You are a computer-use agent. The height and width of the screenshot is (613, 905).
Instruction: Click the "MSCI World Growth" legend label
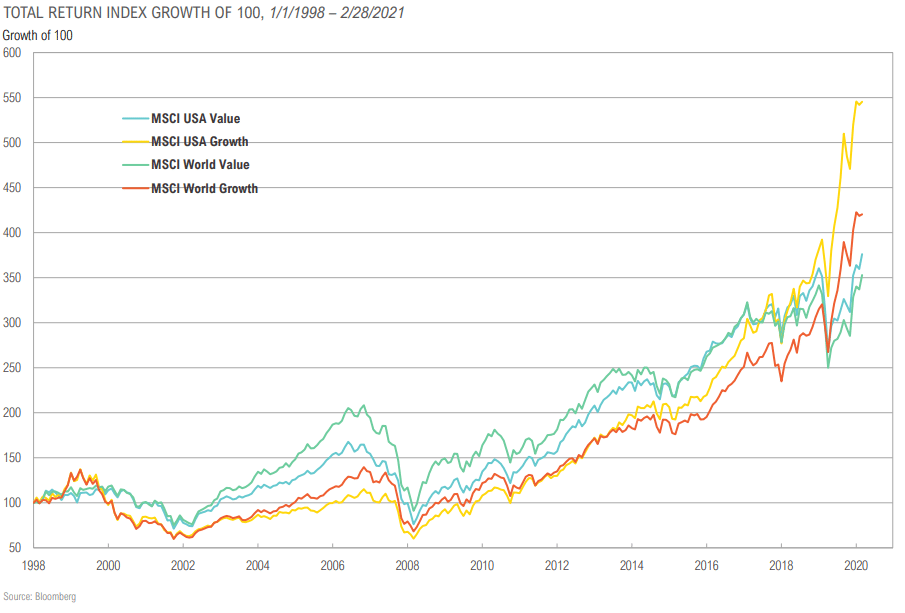204,188
